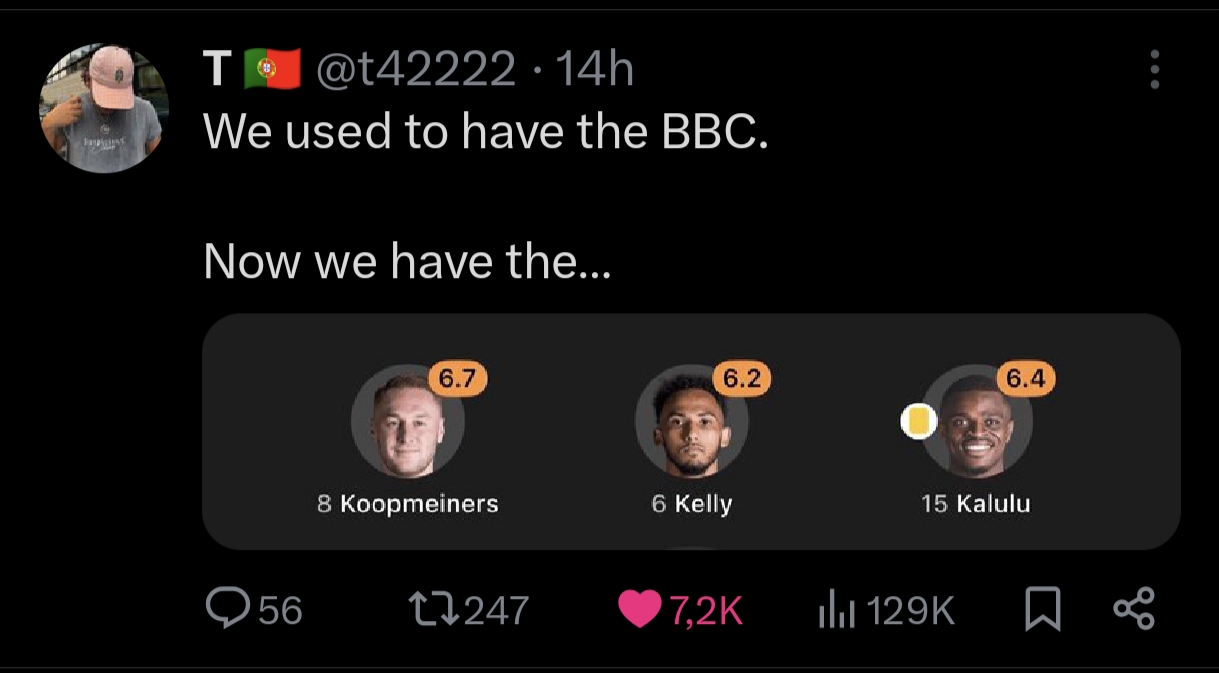Toggle the pink heart like icon
1219x673 pixels.
(640, 608)
